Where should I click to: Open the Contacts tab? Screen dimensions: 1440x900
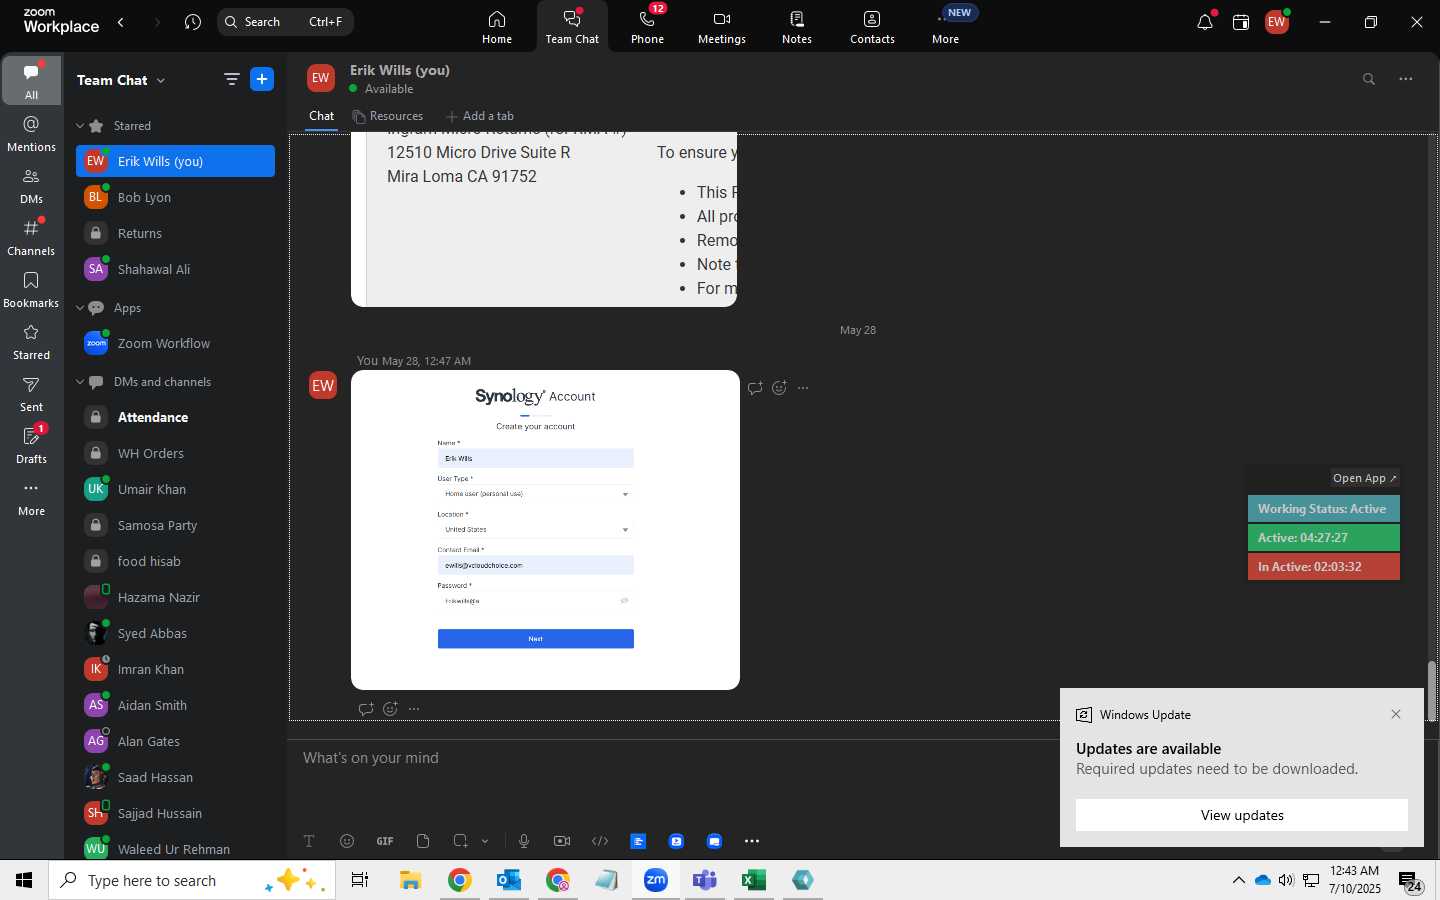pos(872,27)
